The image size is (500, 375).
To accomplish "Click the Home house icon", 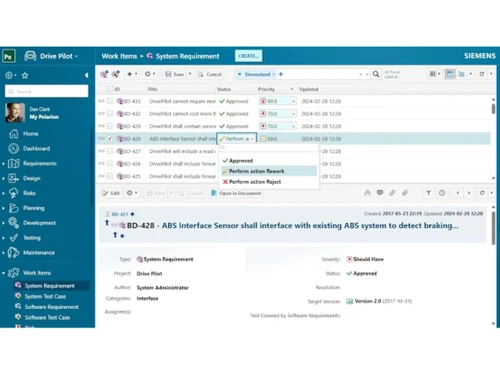I will tap(14, 134).
